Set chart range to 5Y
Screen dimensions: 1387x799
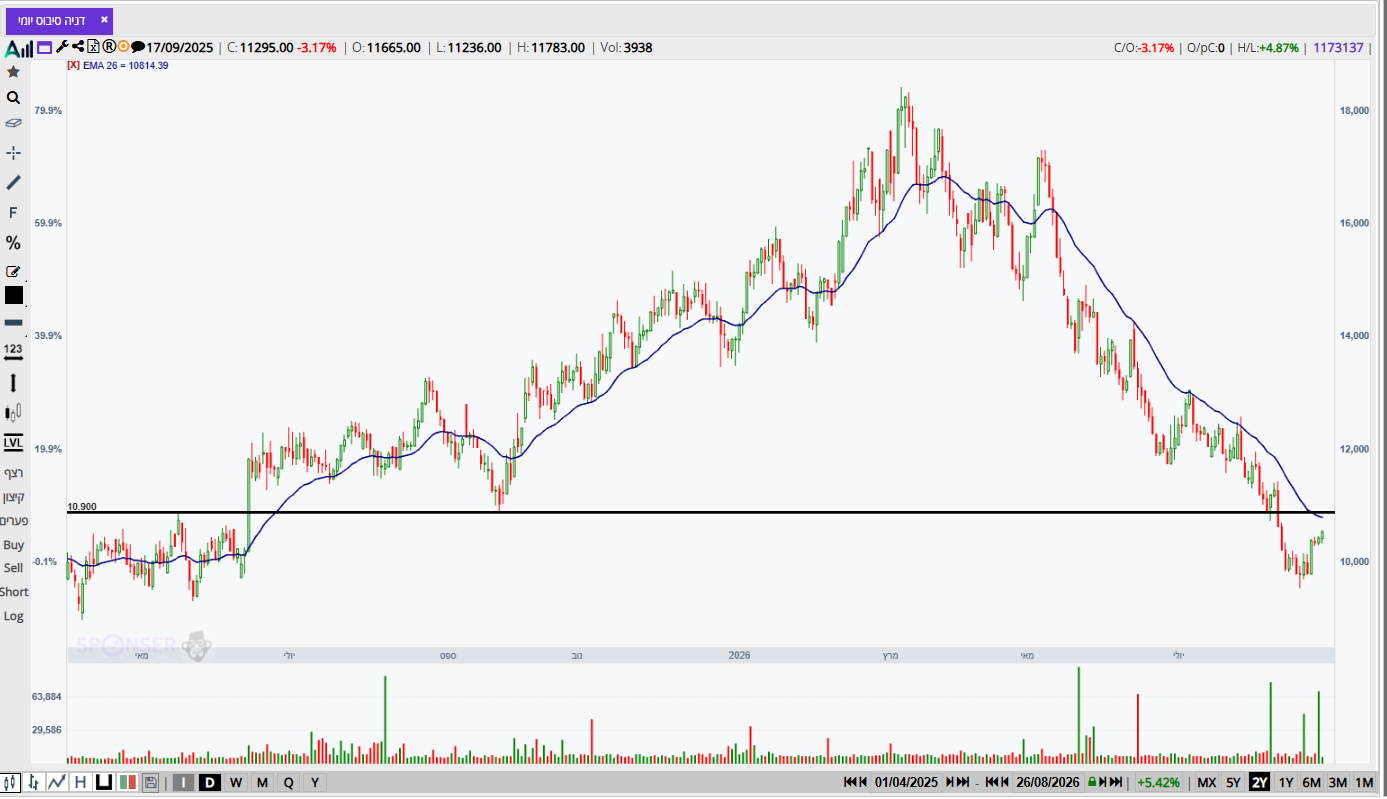click(1233, 782)
